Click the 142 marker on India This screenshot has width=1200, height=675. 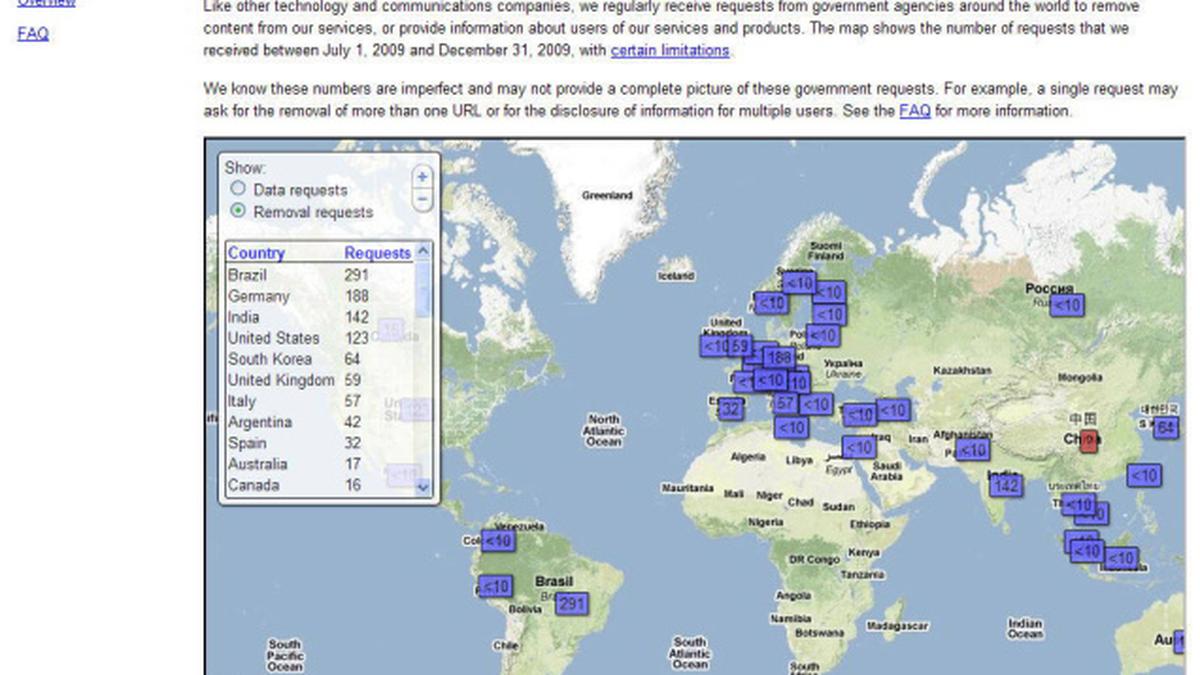coord(1006,486)
